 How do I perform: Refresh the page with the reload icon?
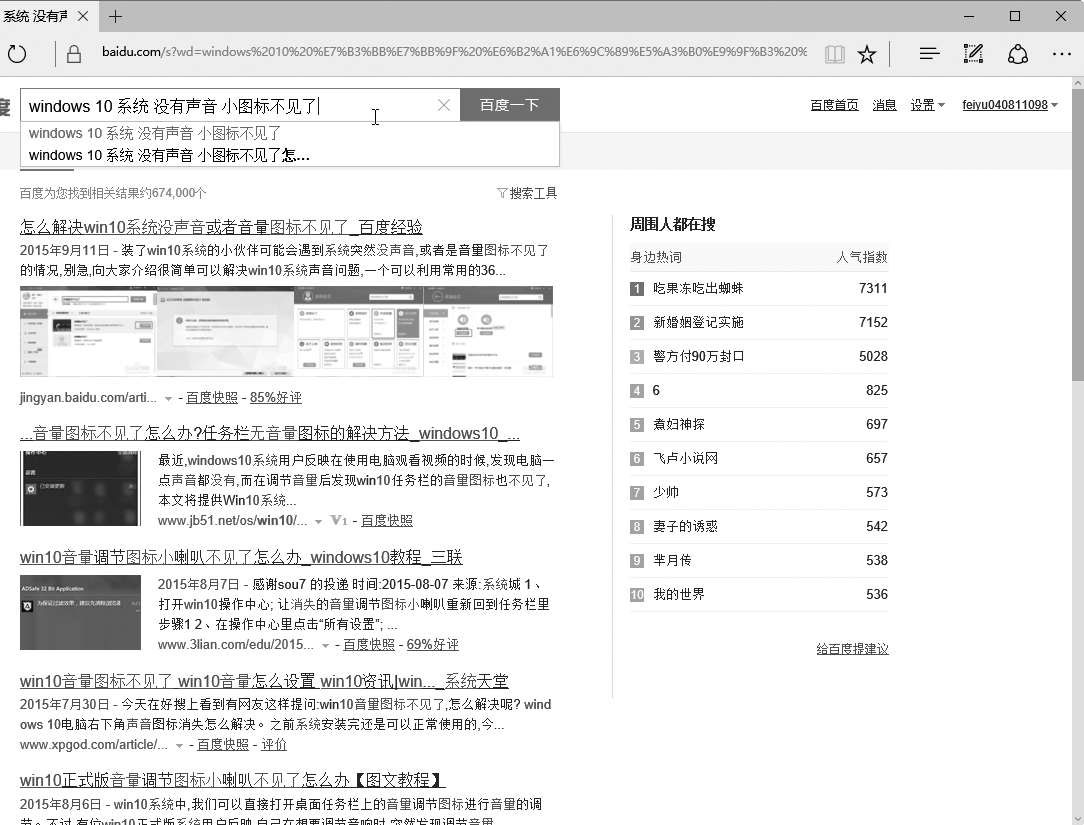[x=17, y=54]
